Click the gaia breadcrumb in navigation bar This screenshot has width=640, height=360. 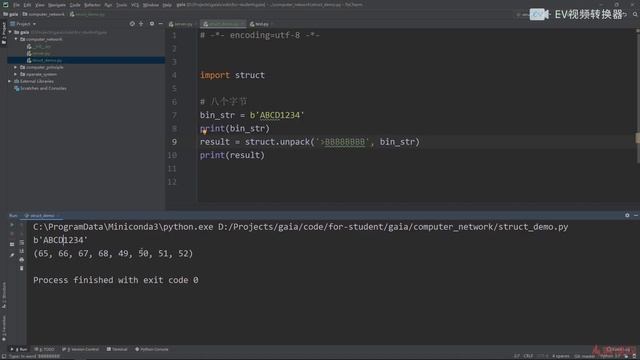click(11, 14)
